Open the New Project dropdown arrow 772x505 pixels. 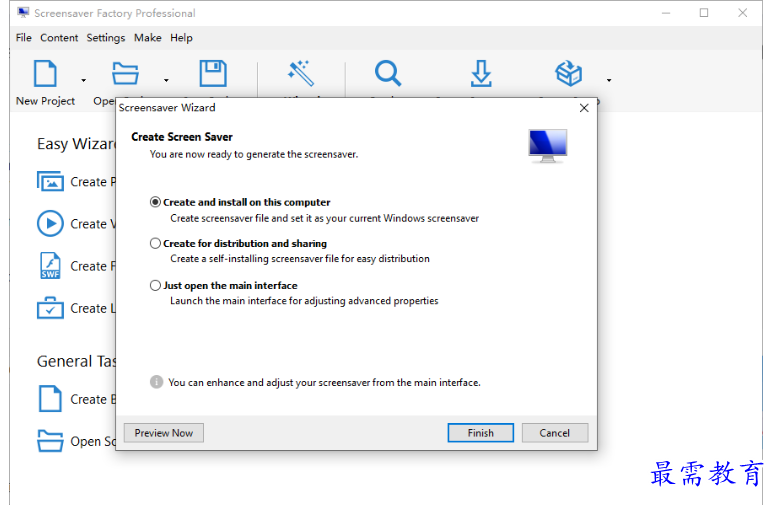tap(83, 80)
